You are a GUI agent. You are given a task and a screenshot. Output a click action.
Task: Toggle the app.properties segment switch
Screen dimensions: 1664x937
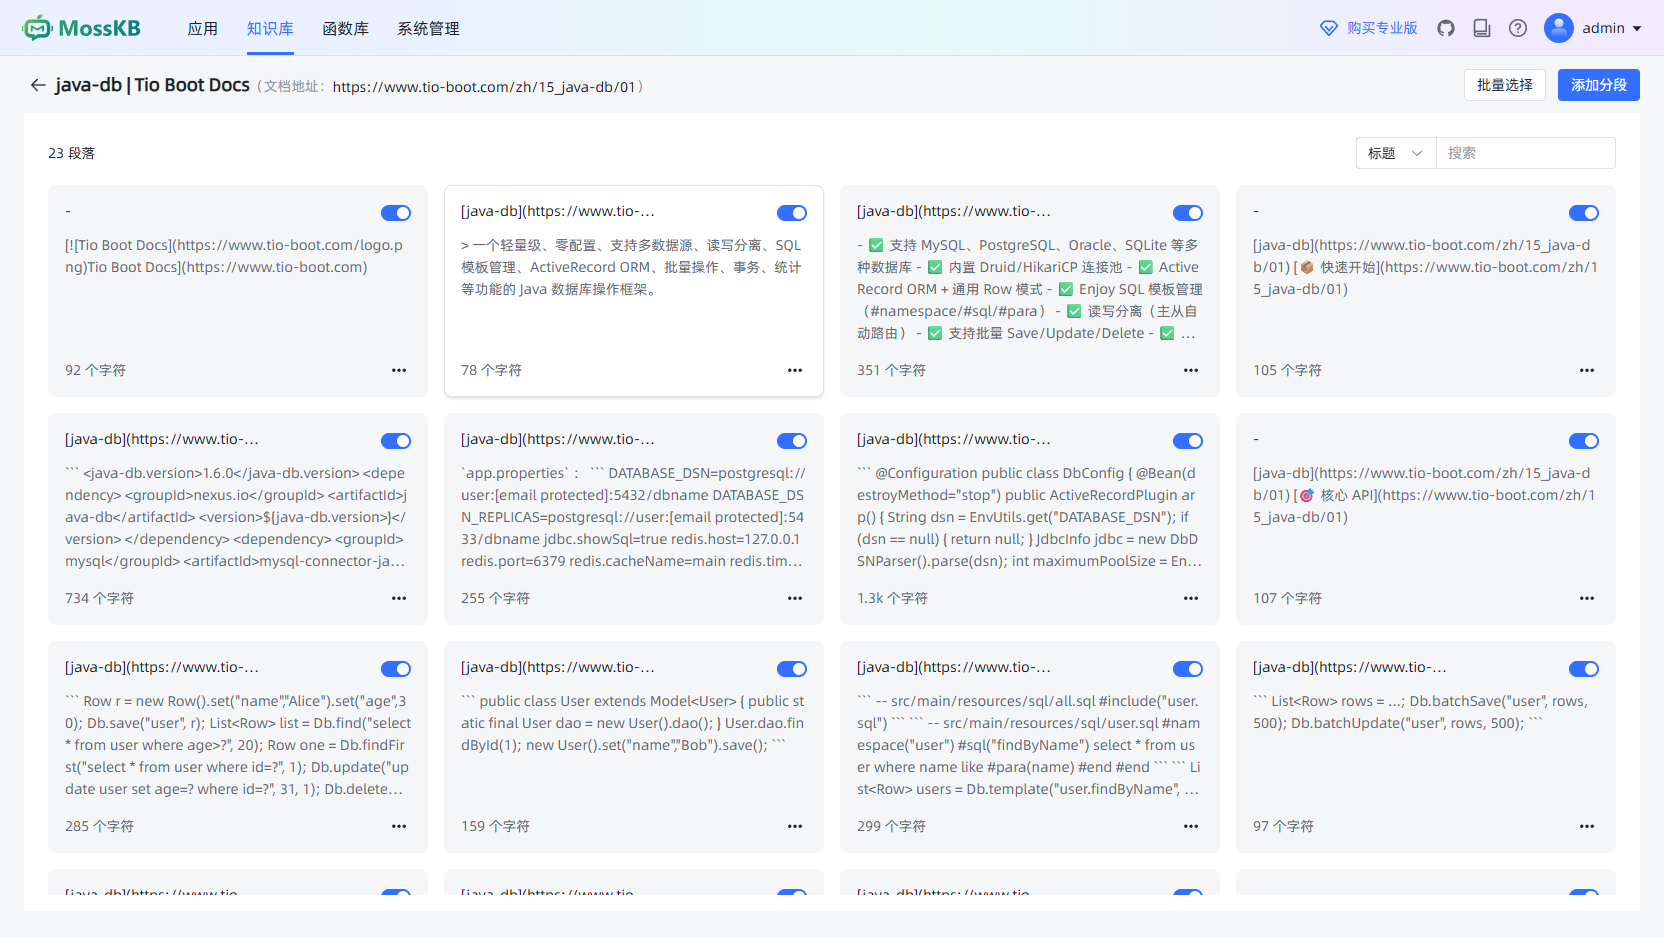coord(792,441)
